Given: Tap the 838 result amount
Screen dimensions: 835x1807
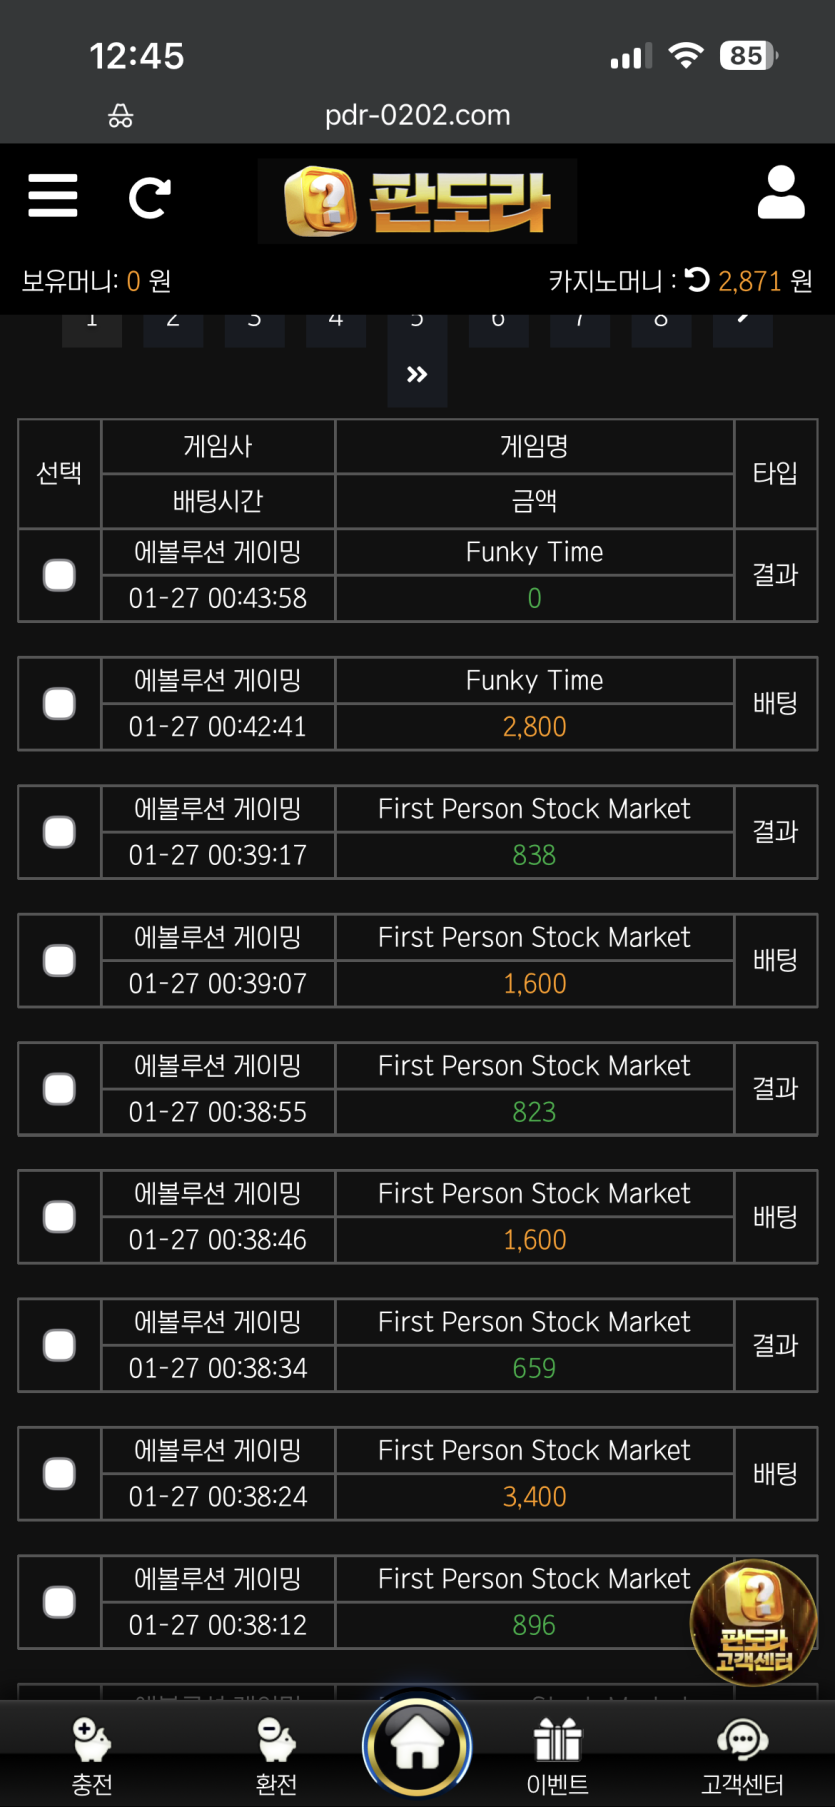Looking at the screenshot, I should click(534, 855).
